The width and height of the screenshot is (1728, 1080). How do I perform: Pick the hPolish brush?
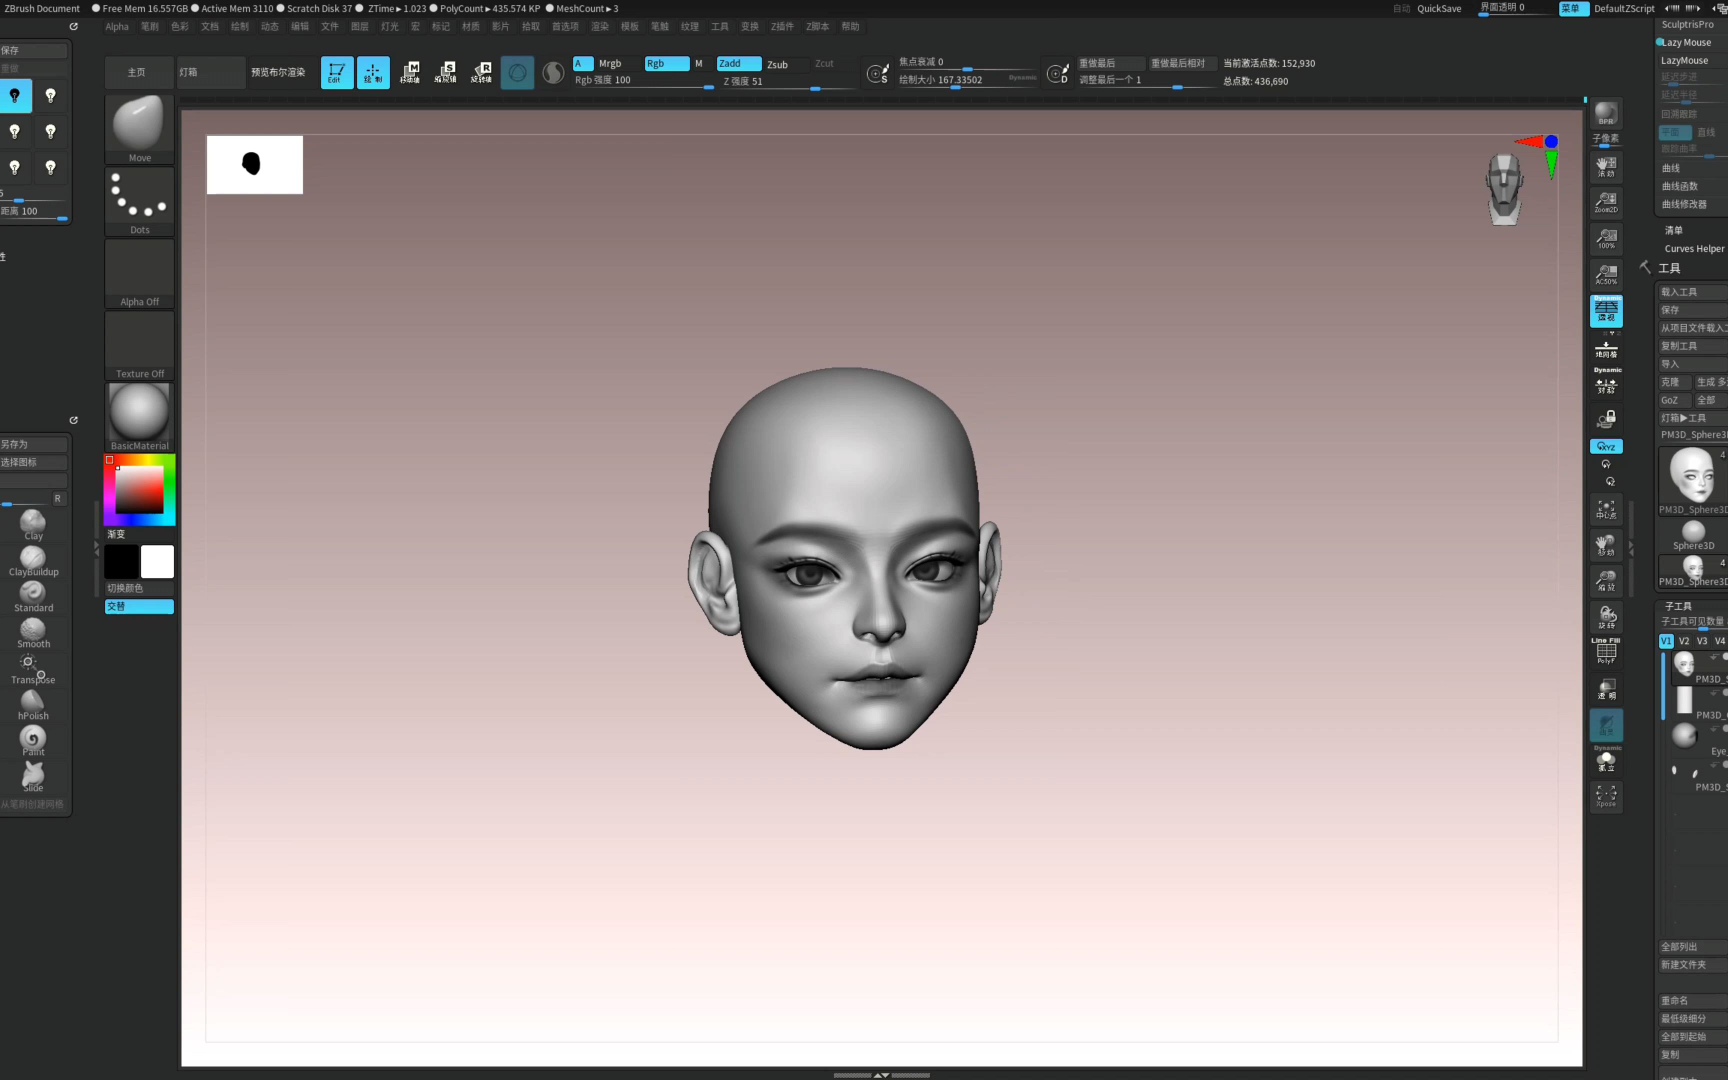point(33,704)
